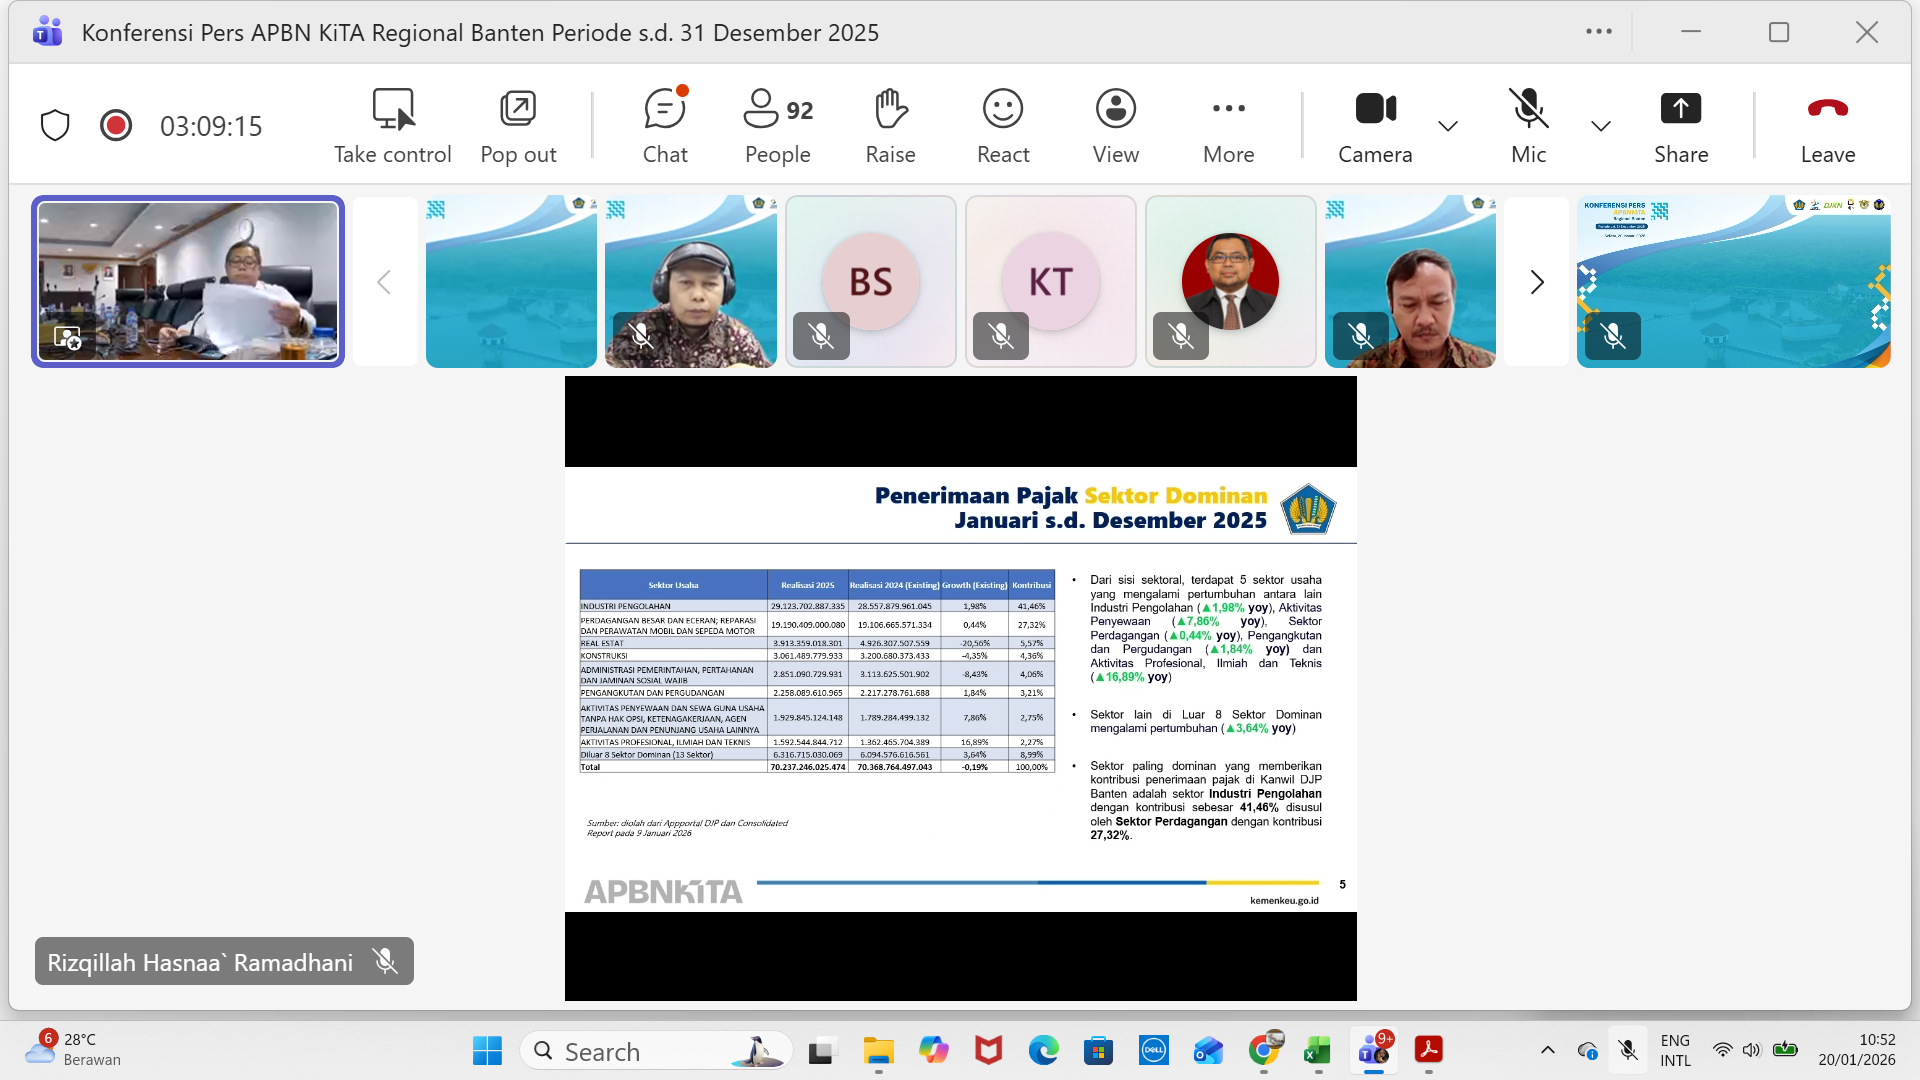Click the Windows taskbar Search box
Viewport: 1920px width, 1080px height.
655,1051
